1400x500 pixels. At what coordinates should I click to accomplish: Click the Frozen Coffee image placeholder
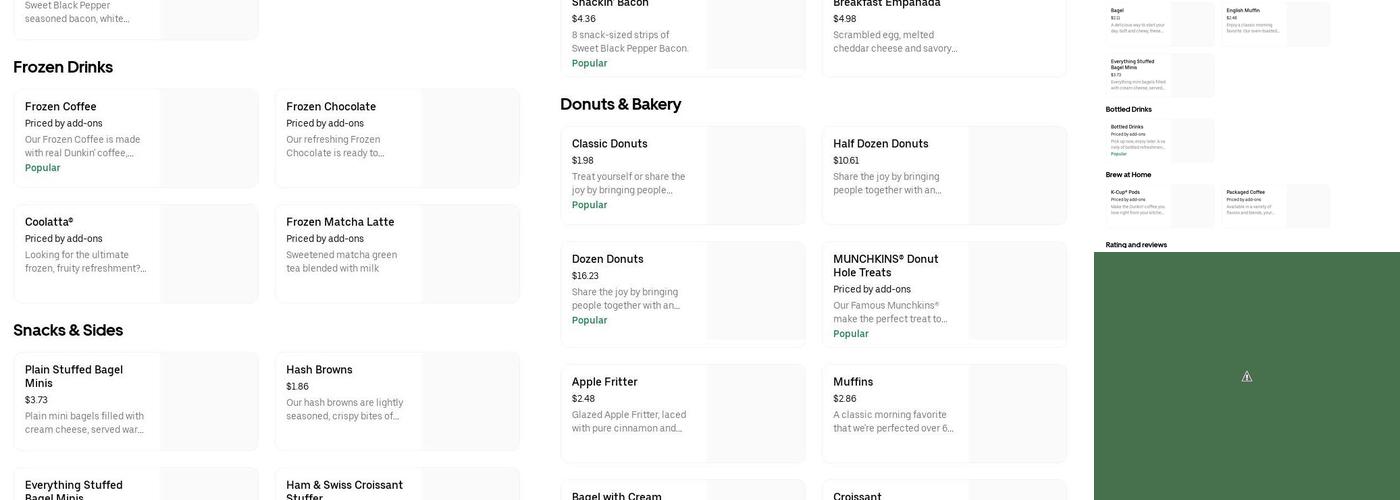tap(209, 138)
